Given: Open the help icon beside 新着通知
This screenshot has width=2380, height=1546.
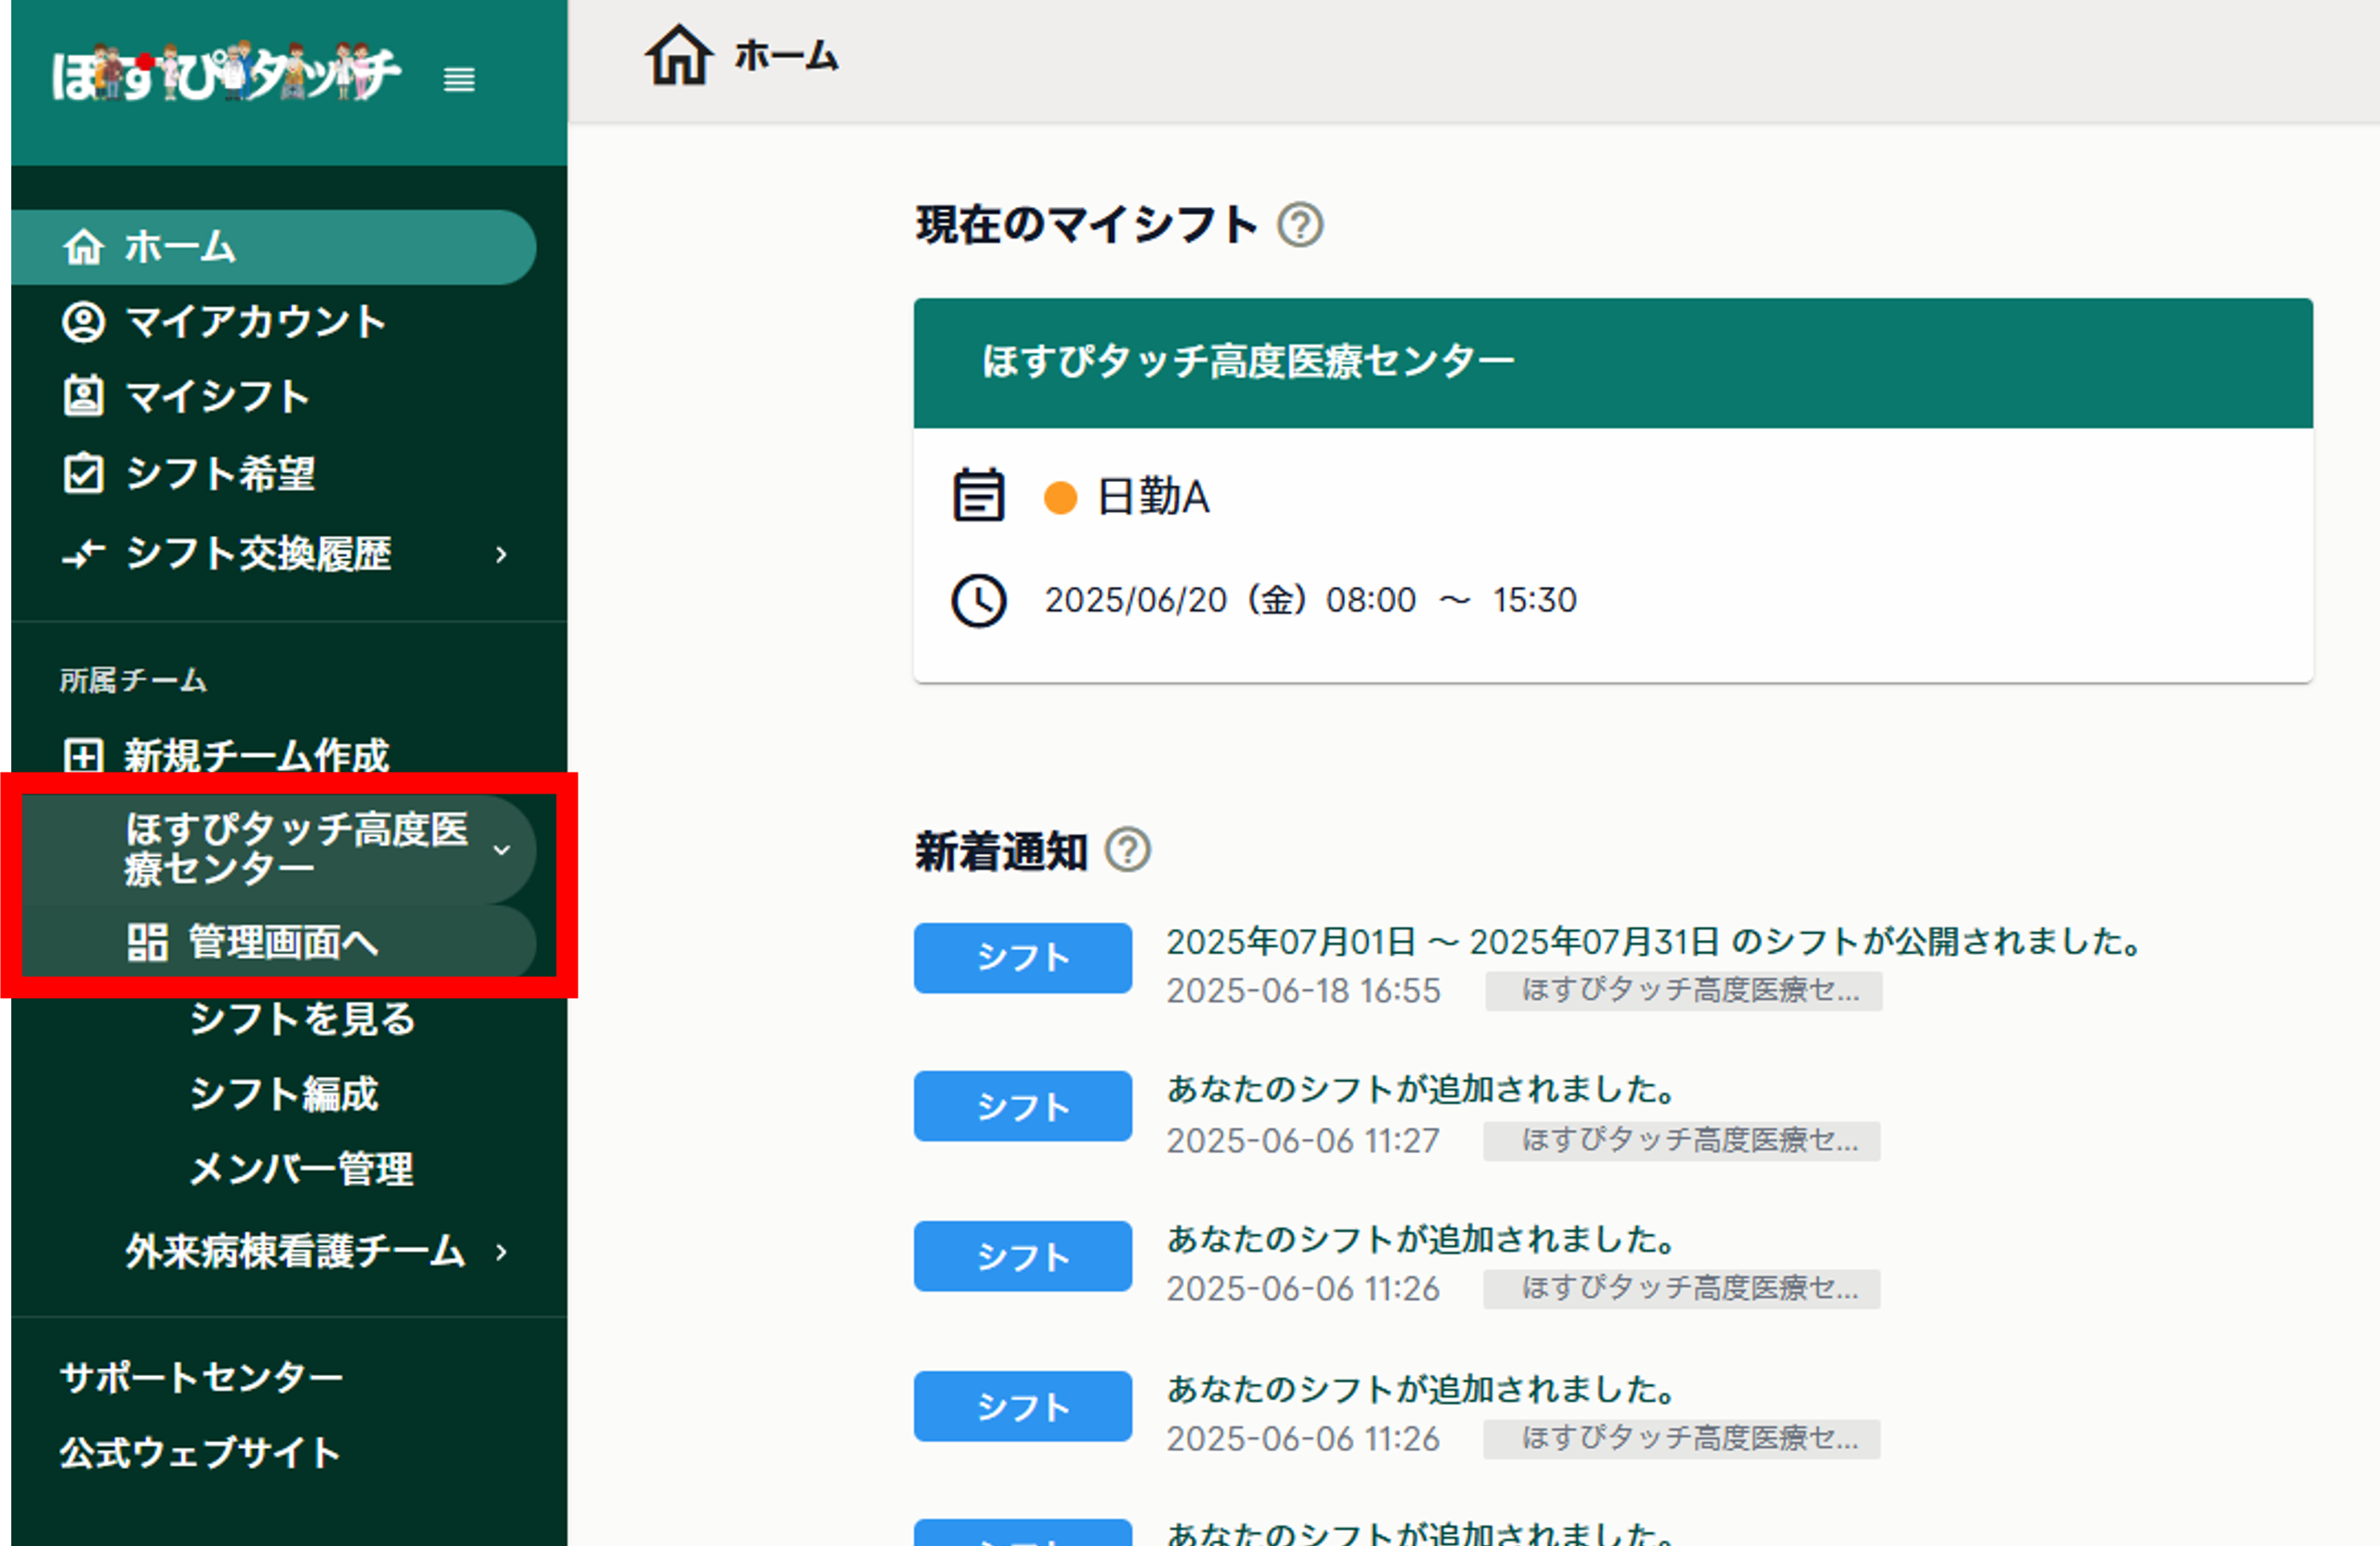Looking at the screenshot, I should point(1129,851).
